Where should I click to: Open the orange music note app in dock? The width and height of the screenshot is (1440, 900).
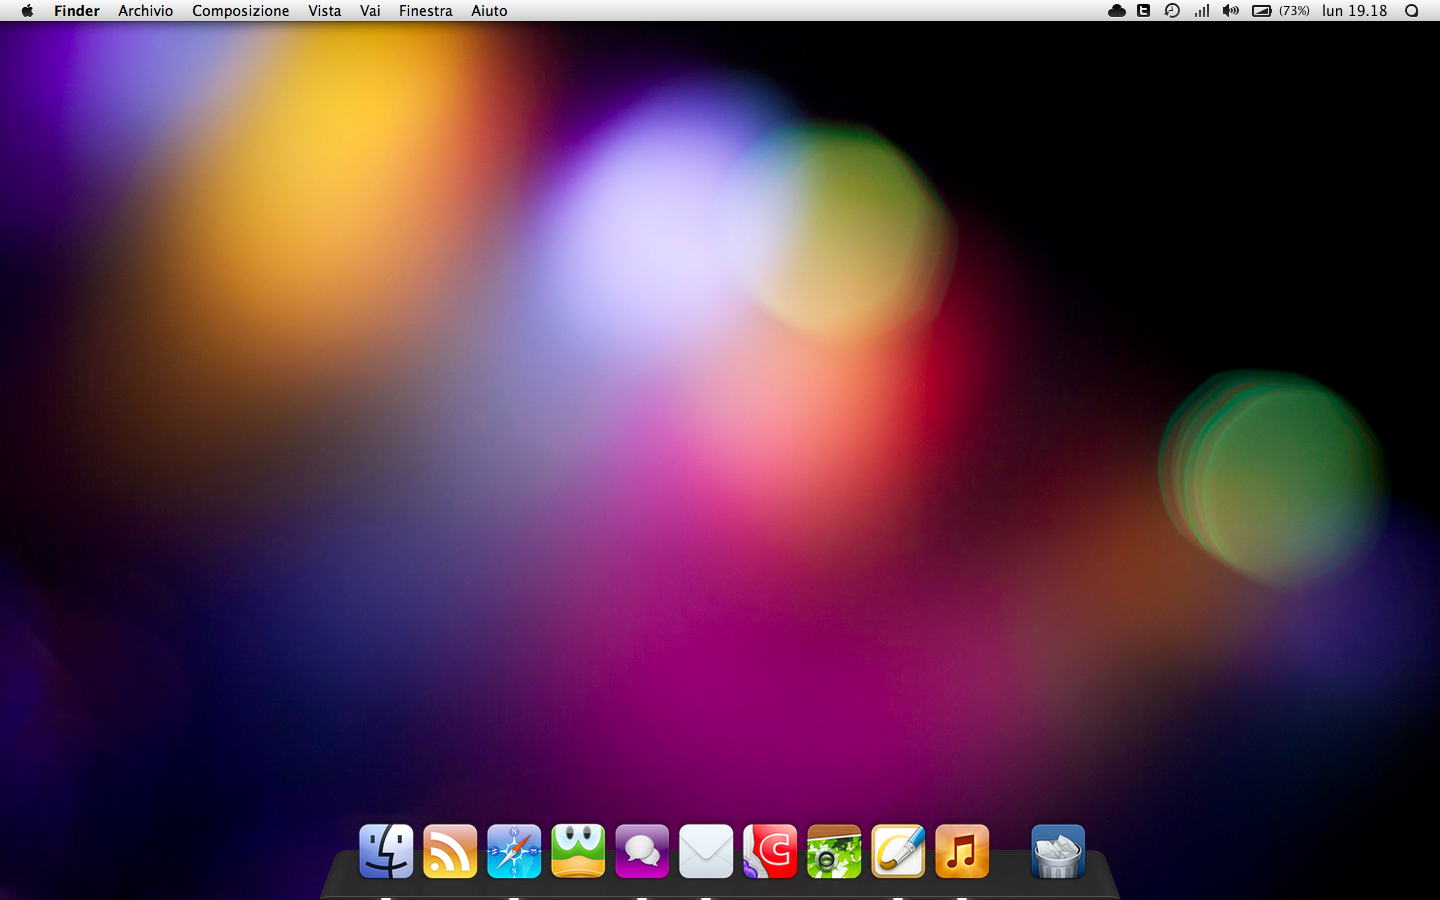pos(962,851)
